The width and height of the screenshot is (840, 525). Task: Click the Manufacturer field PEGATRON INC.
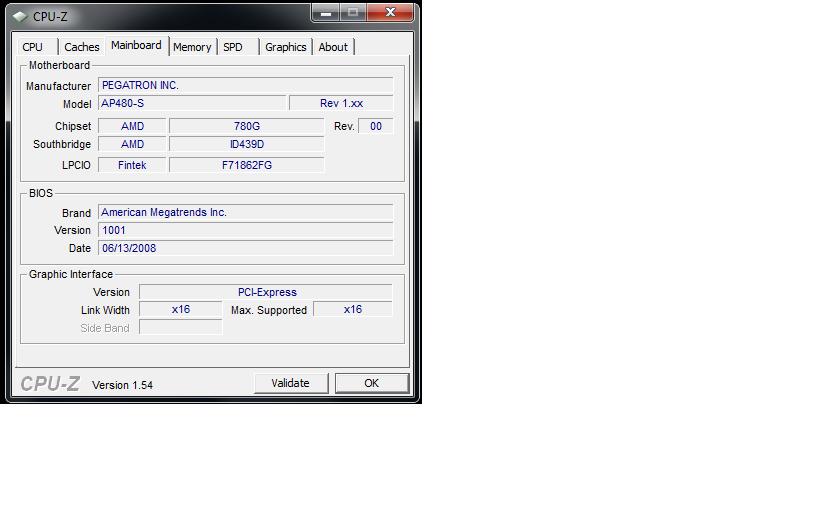click(x=245, y=85)
